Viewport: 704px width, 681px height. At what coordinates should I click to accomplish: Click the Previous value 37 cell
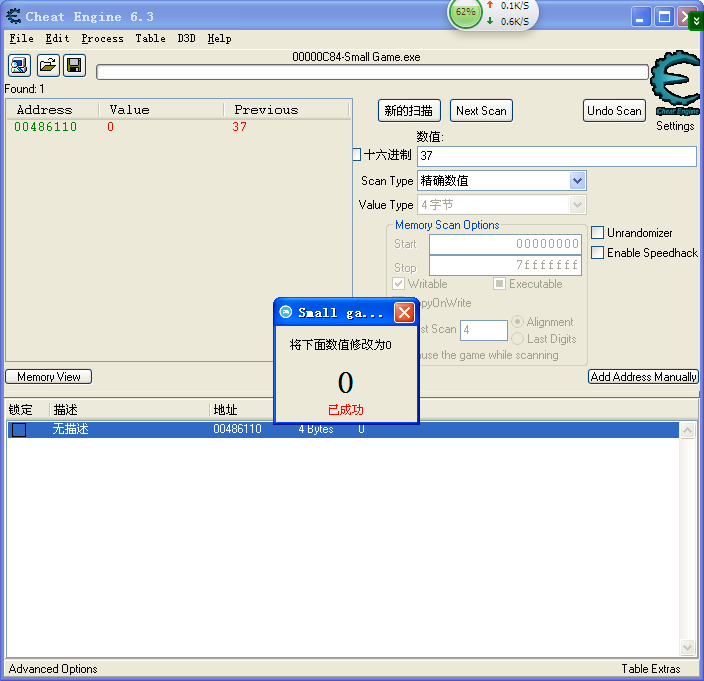tap(239, 127)
